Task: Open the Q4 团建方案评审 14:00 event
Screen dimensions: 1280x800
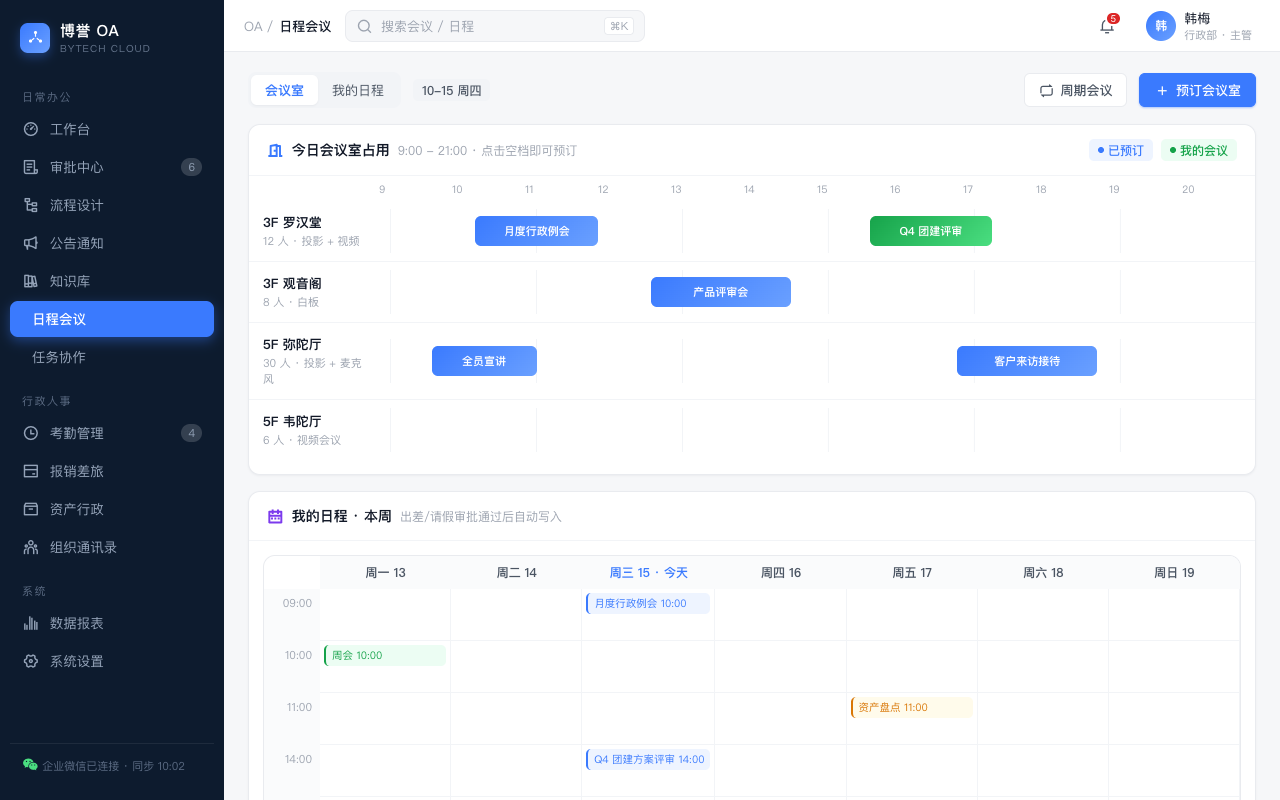Action: coord(648,759)
